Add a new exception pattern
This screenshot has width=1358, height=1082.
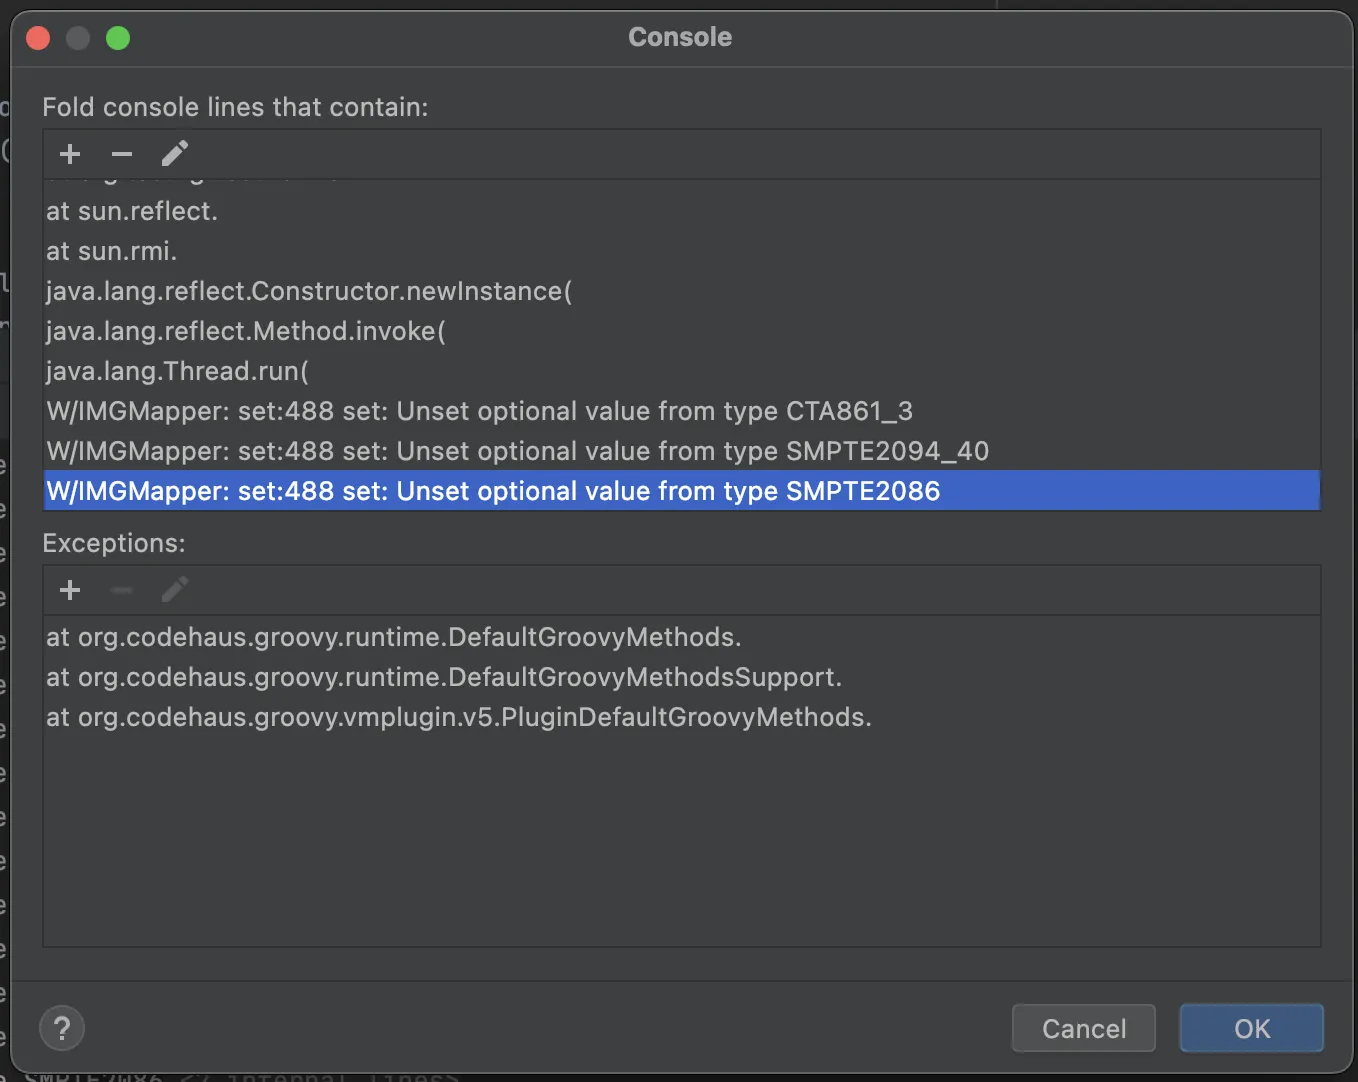[x=70, y=590]
